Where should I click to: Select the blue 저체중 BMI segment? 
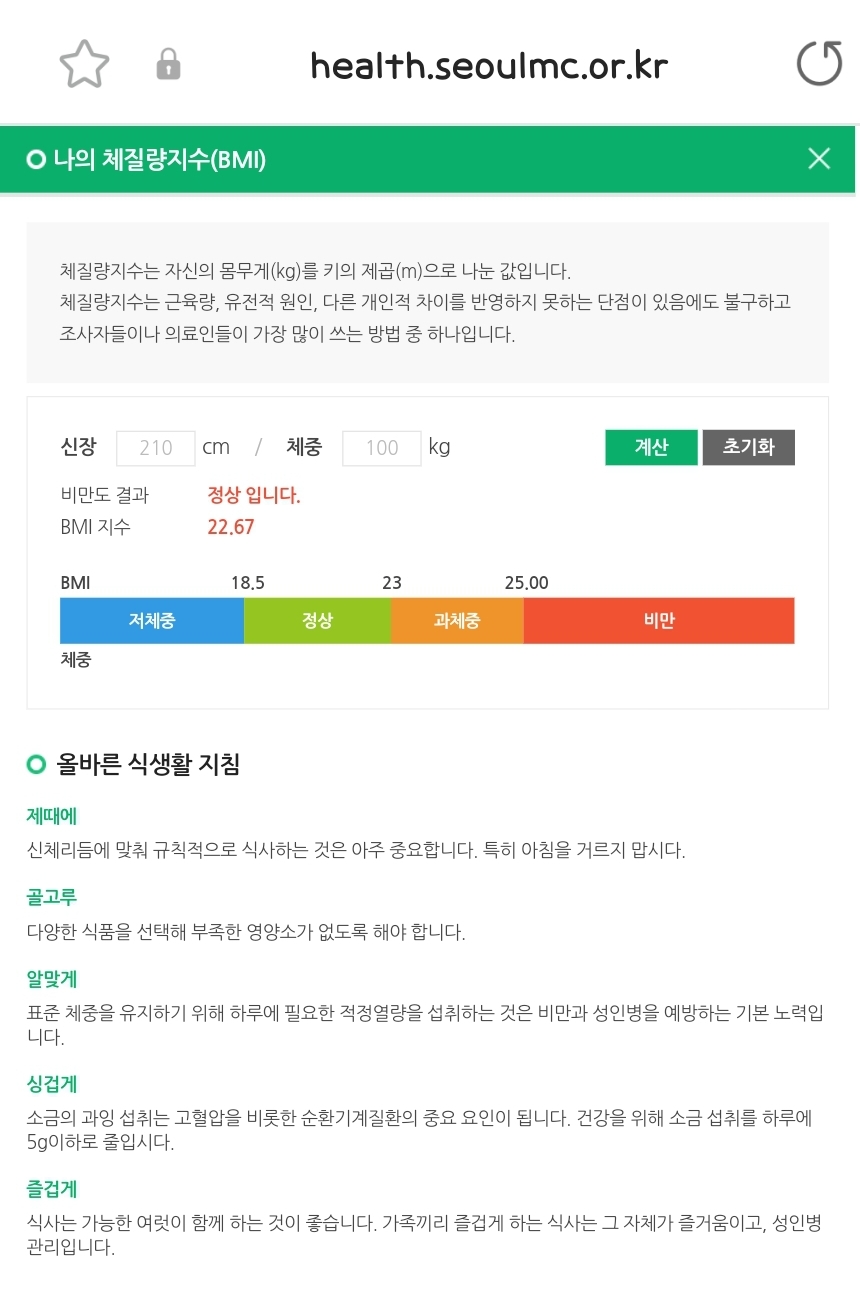pos(152,621)
